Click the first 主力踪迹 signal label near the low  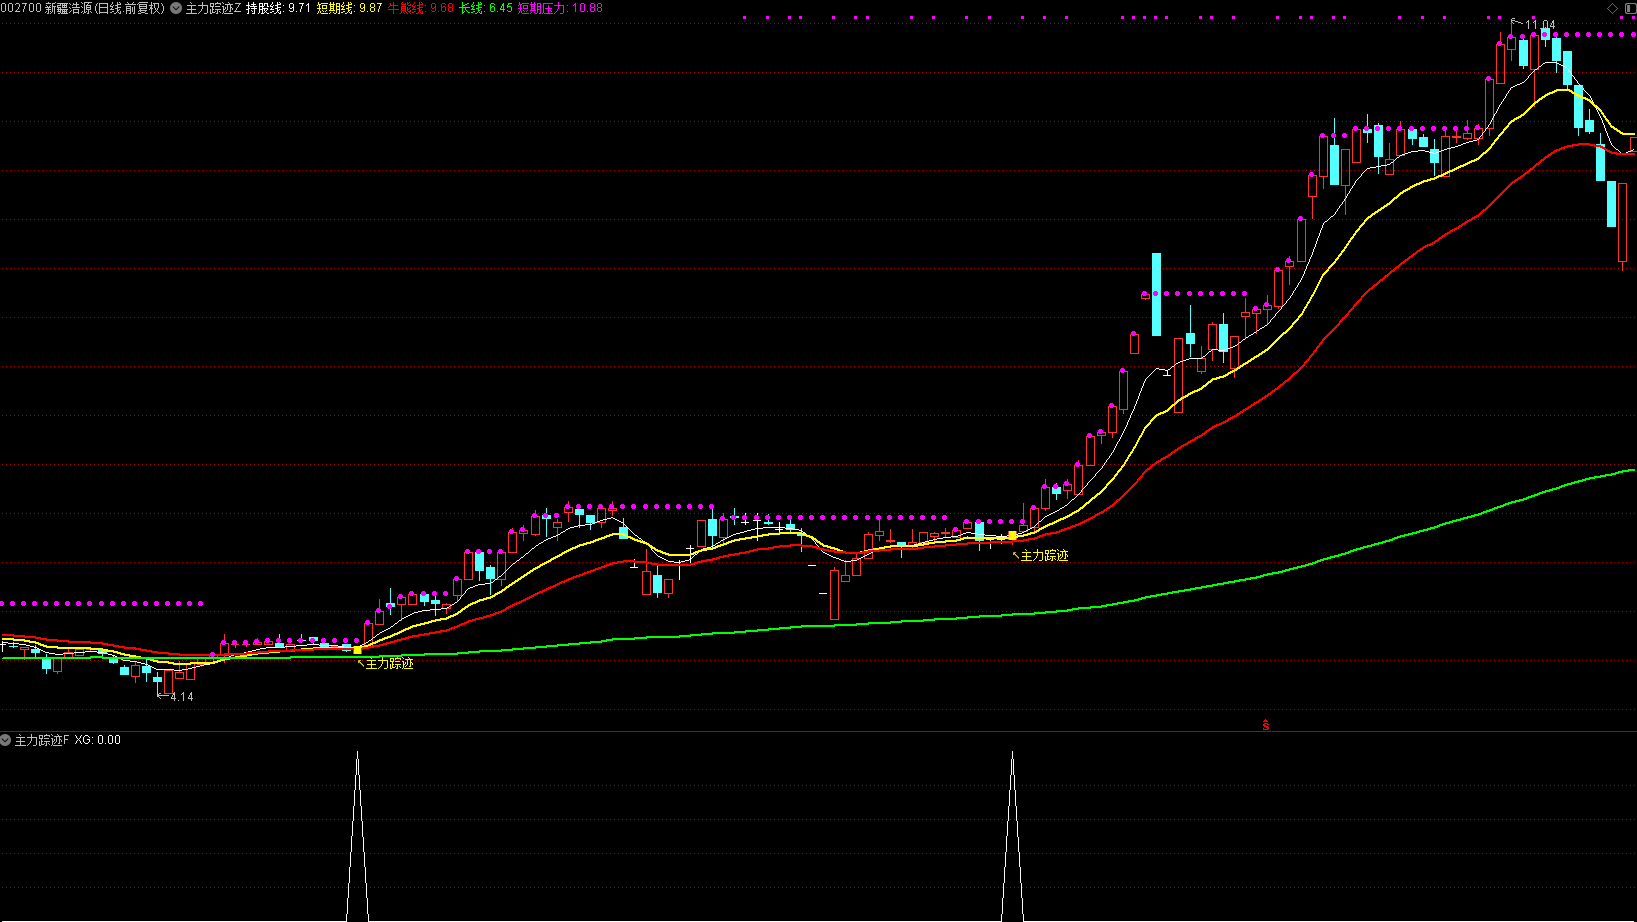[x=389, y=664]
